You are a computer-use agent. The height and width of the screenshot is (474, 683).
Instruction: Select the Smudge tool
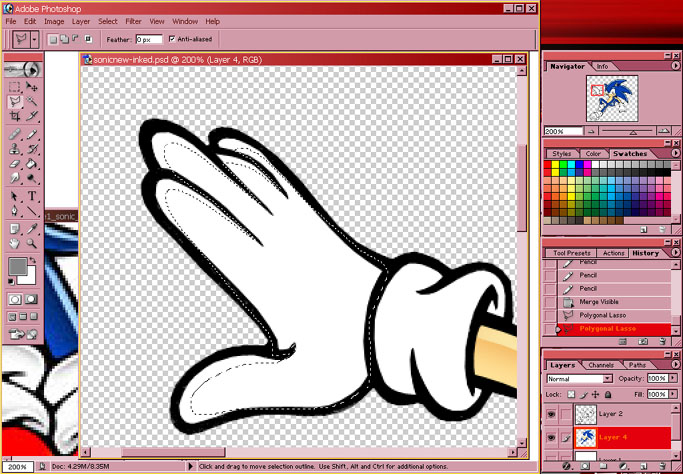(x=15, y=179)
